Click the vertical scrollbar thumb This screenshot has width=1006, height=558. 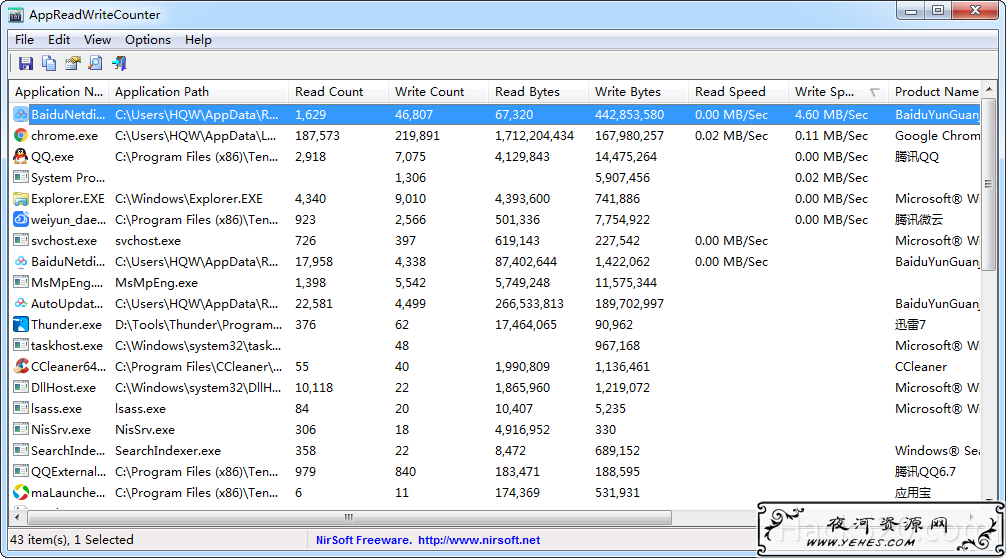pyautogui.click(x=989, y=185)
